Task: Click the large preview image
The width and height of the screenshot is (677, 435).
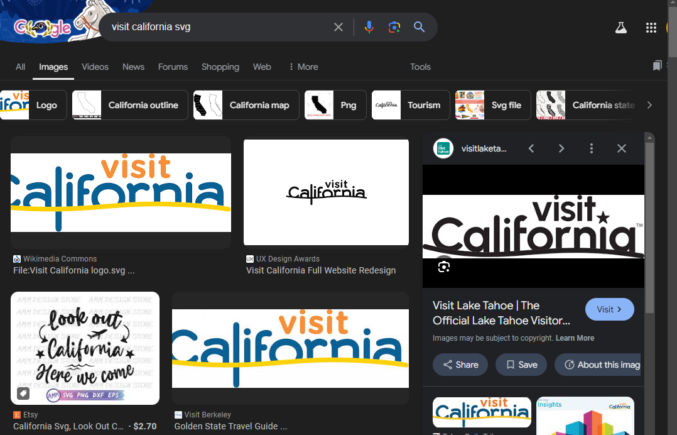Action: (x=533, y=227)
